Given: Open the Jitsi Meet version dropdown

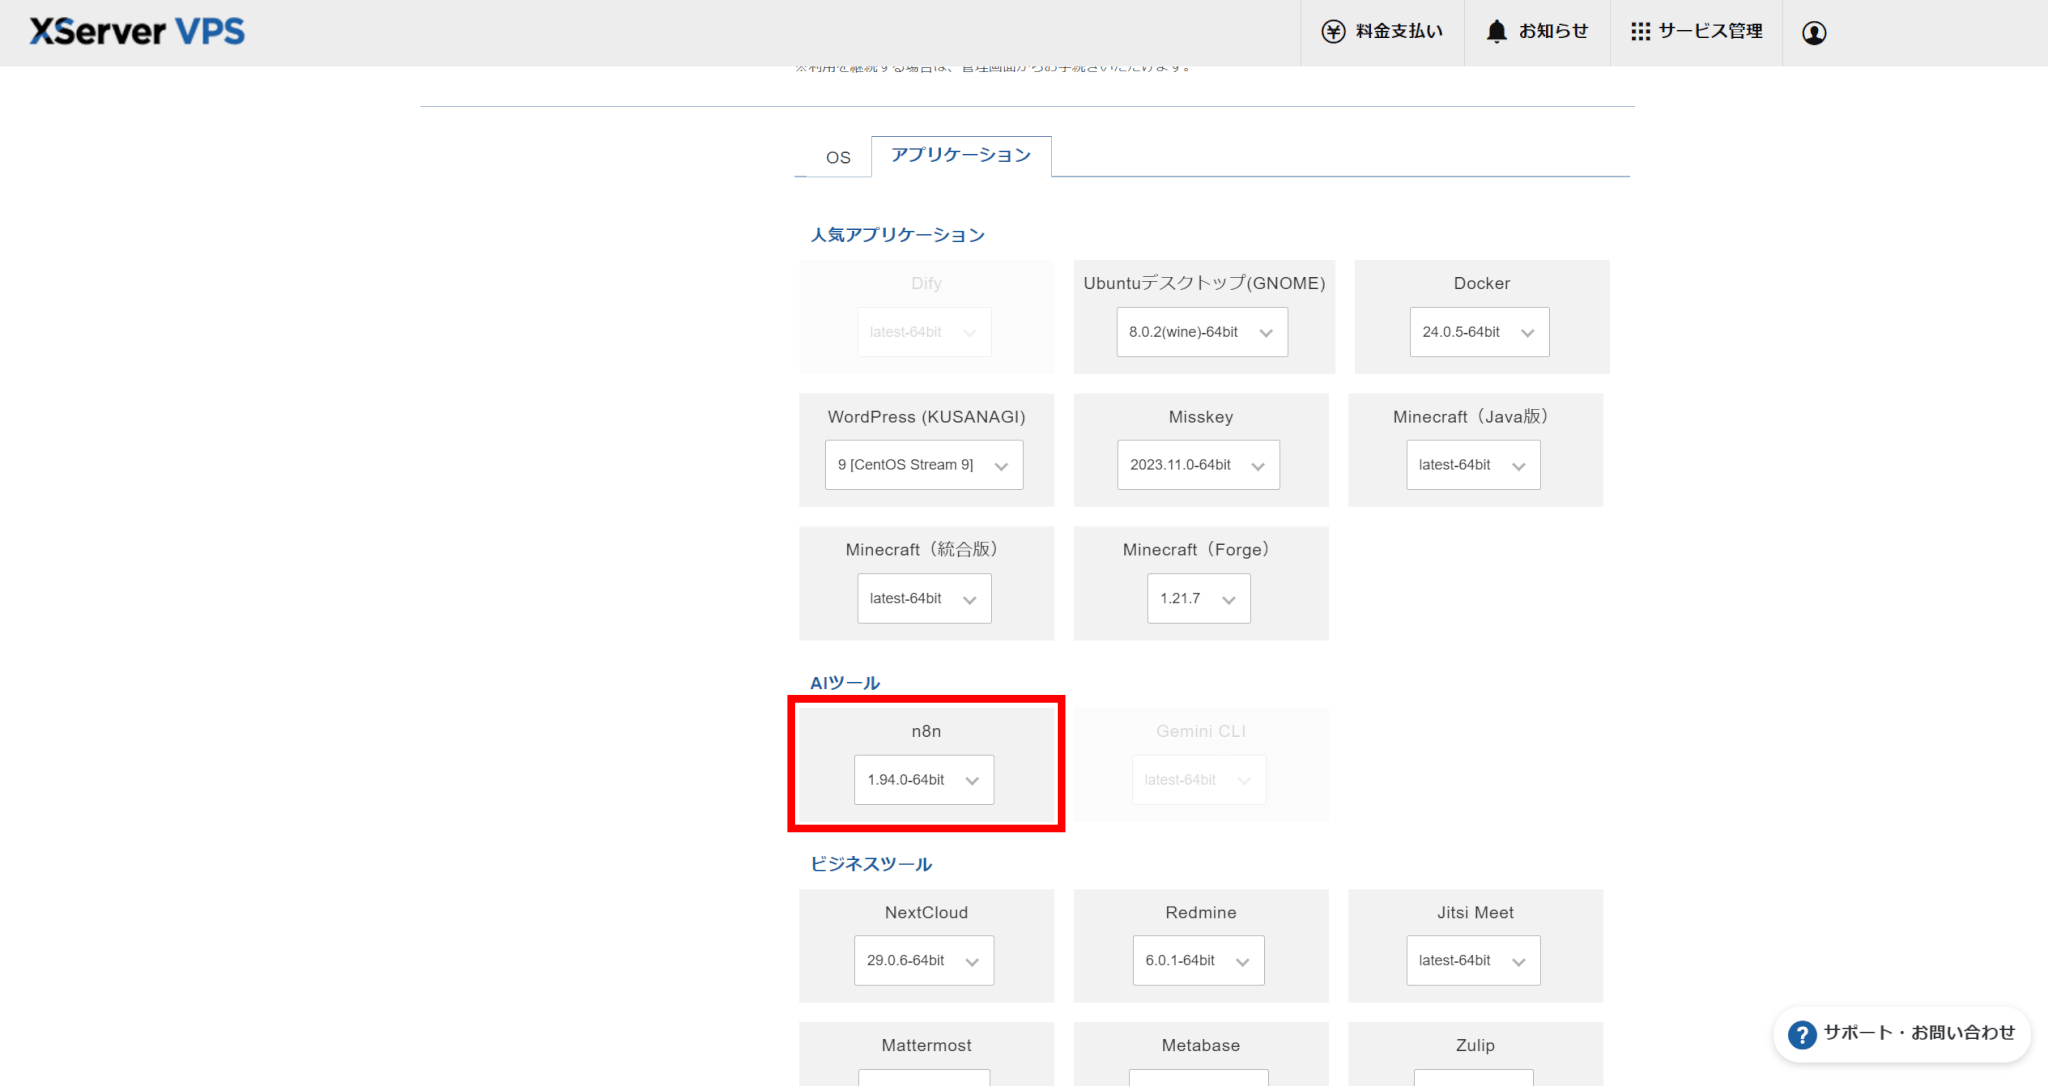Looking at the screenshot, I should tap(1473, 960).
